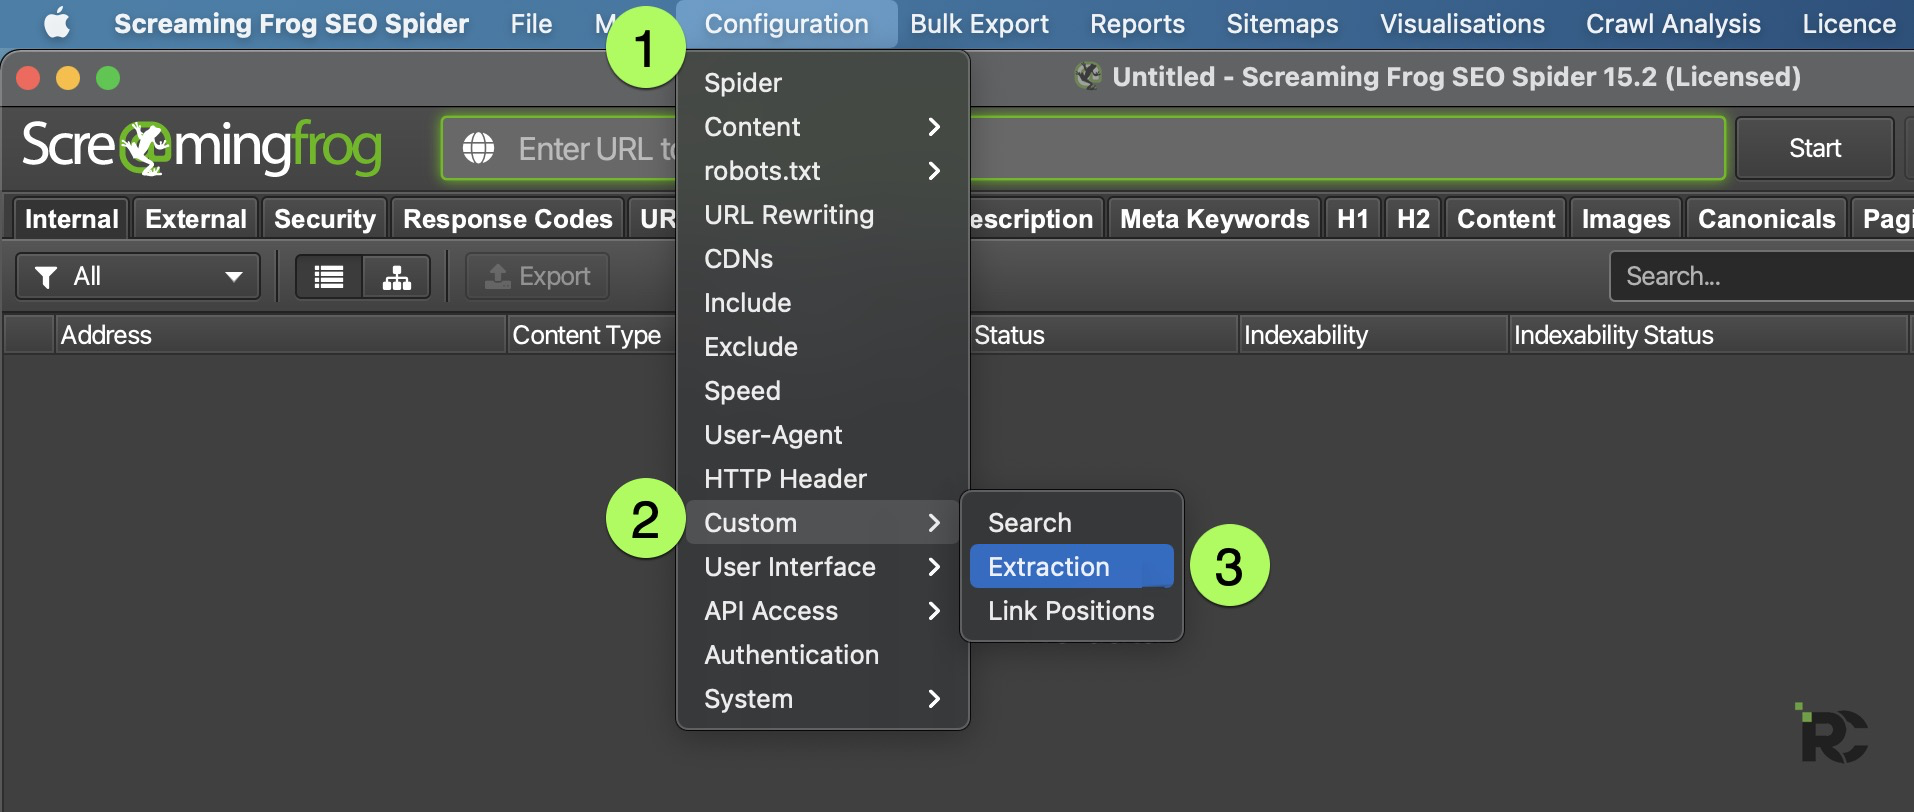This screenshot has width=1914, height=812.
Task: Sort by Status column header
Action: pos(1103,335)
